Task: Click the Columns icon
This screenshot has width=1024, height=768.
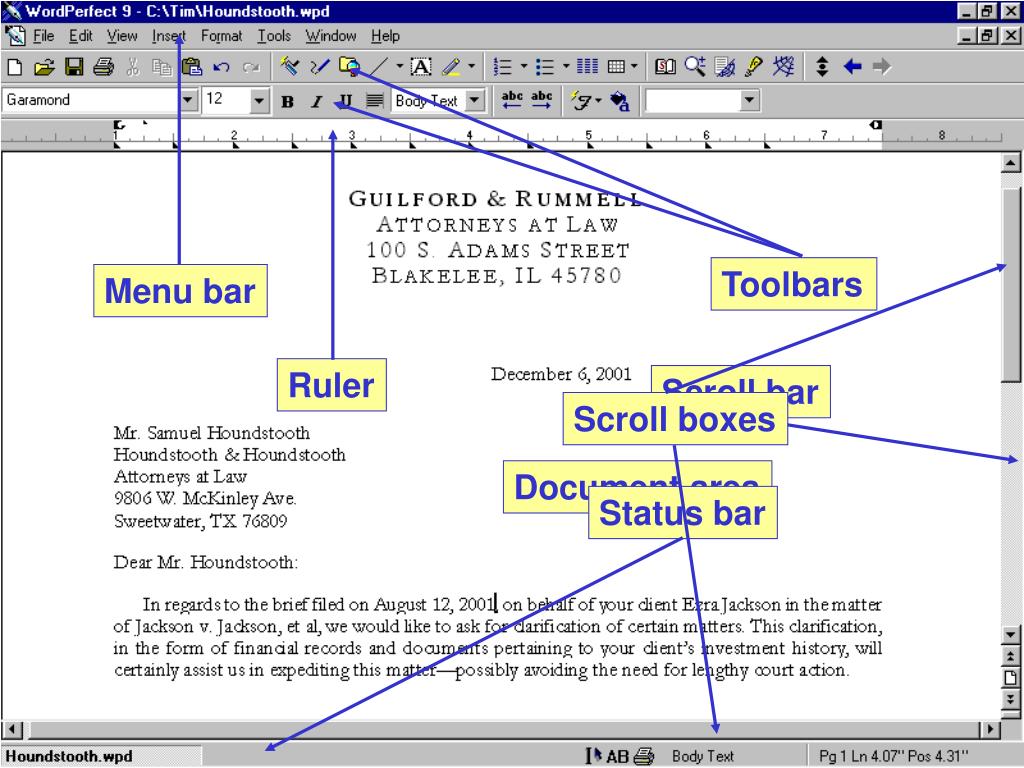Action: (587, 67)
